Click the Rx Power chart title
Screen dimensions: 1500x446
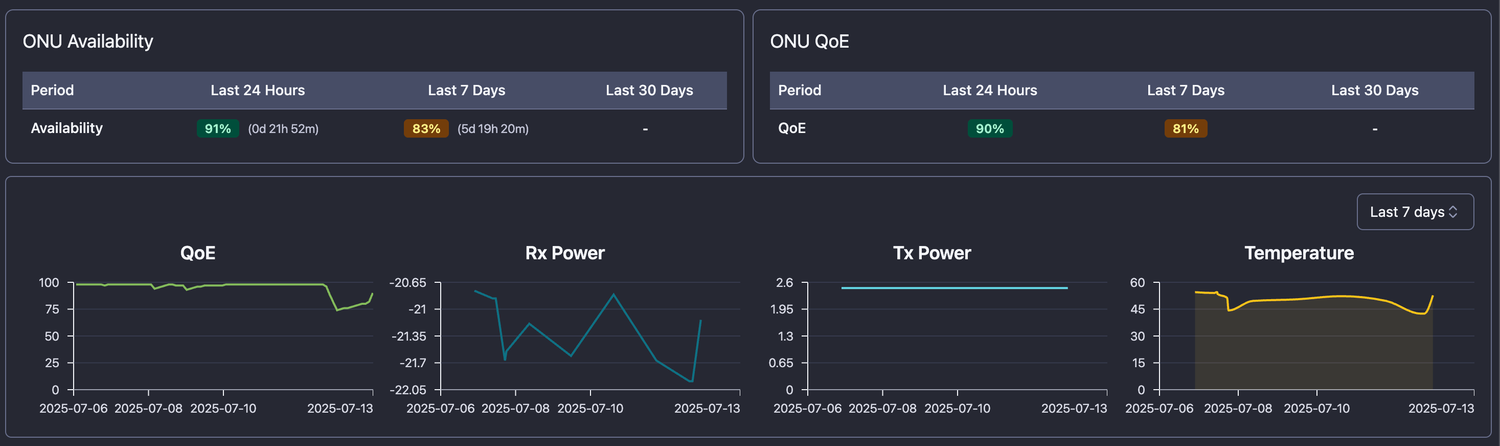564,253
